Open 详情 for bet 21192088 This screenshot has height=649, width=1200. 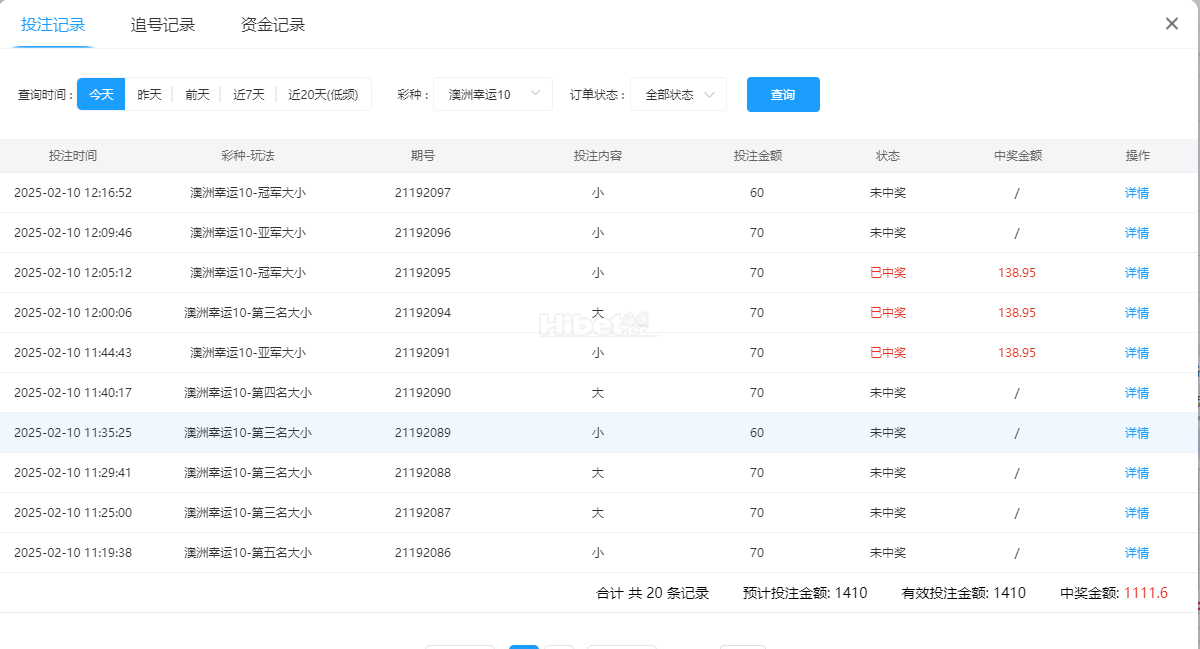[1137, 473]
